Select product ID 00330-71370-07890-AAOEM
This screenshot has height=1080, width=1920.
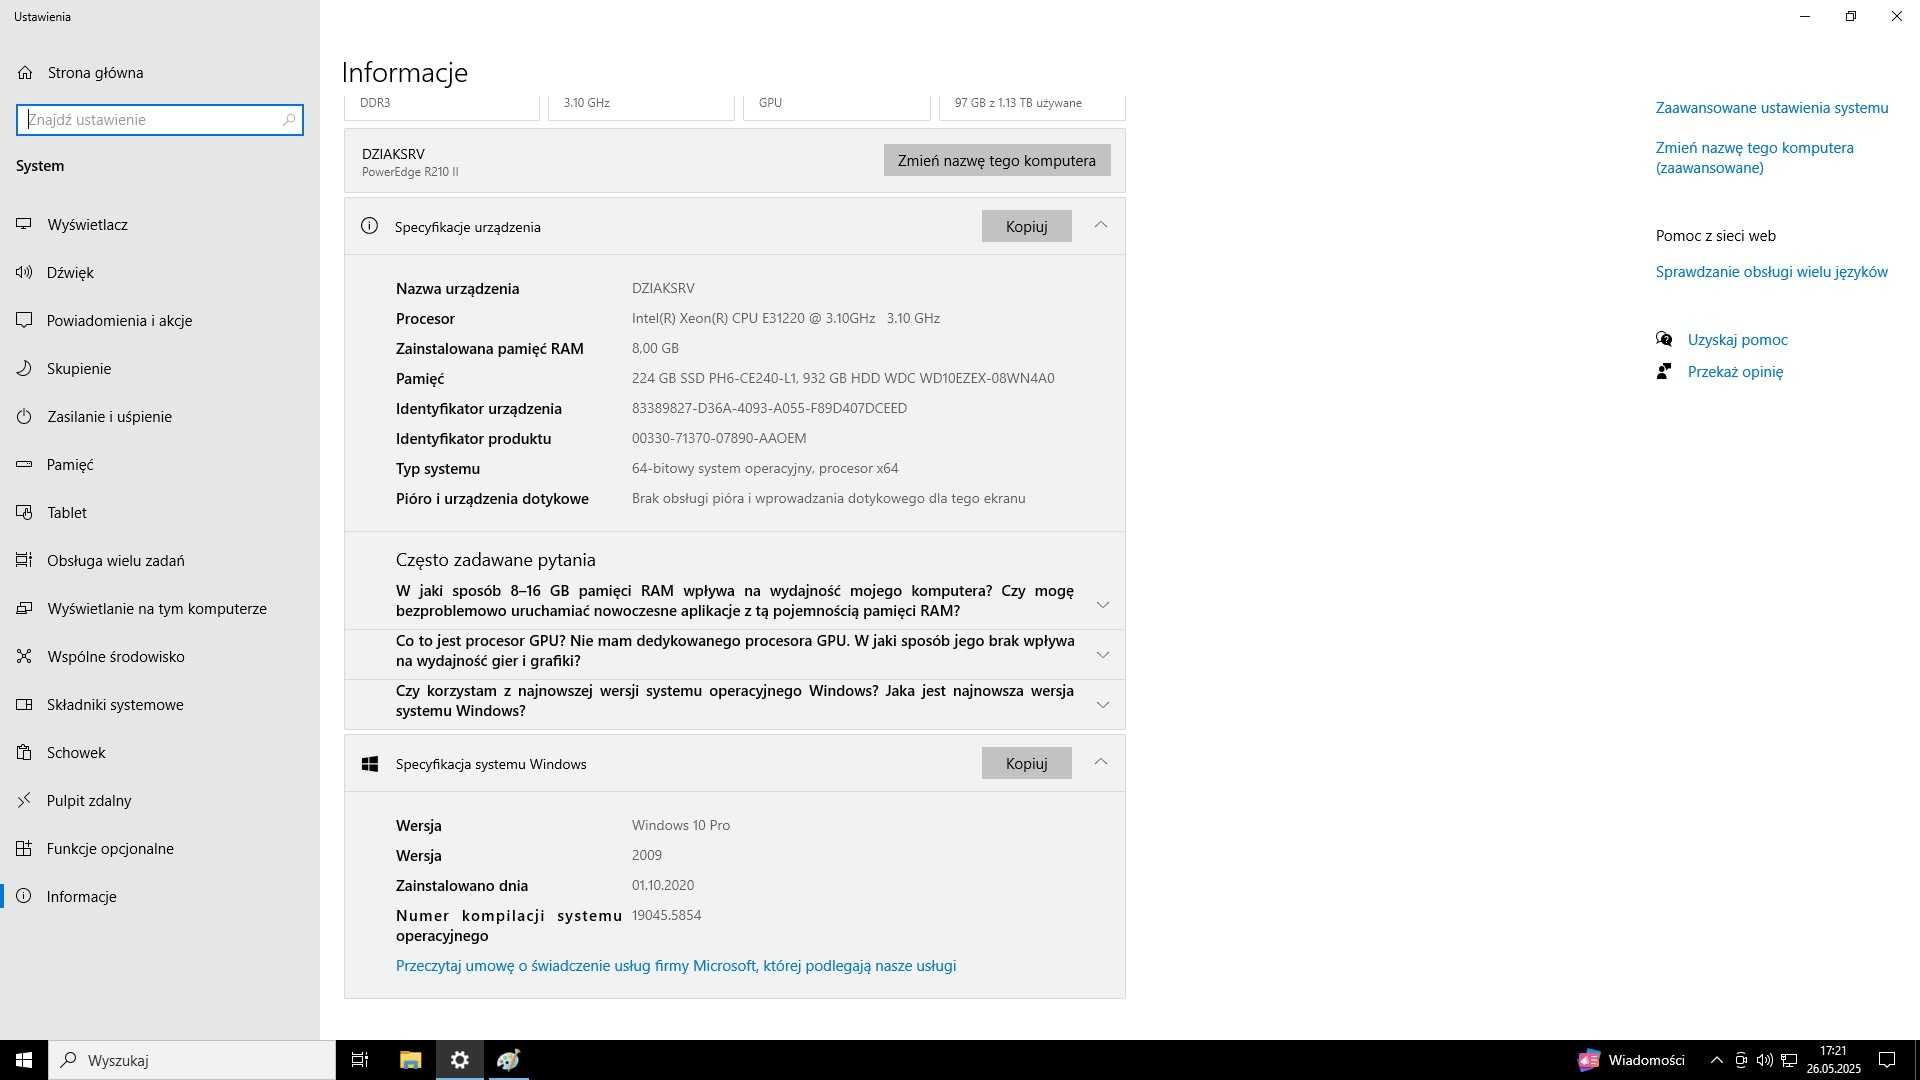[719, 438]
